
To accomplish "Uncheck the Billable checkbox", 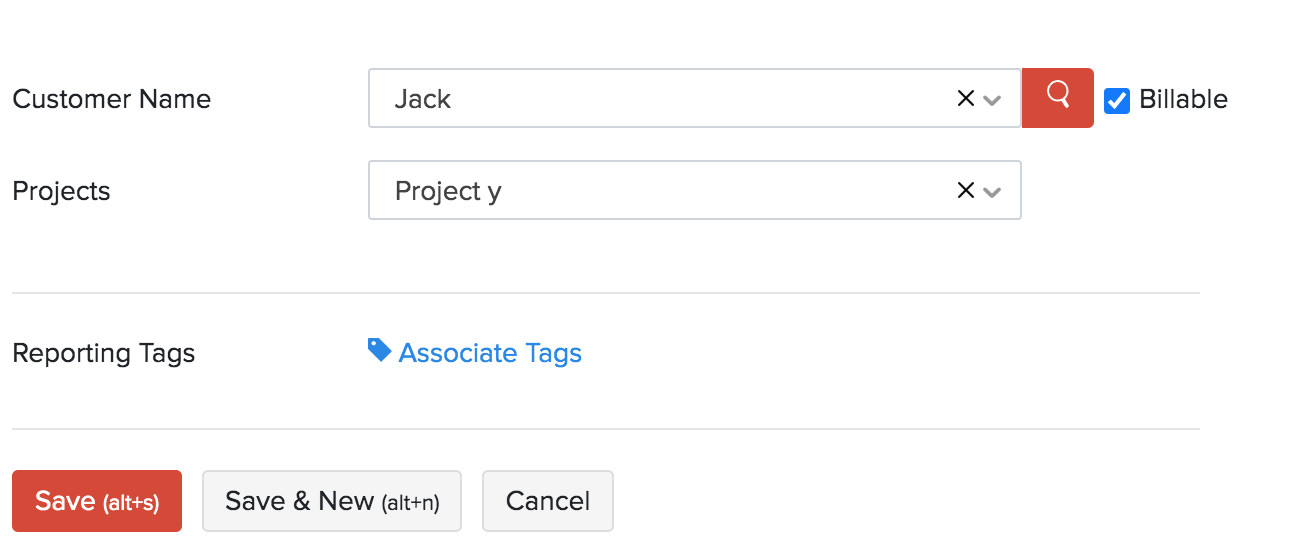I will [x=1117, y=100].
